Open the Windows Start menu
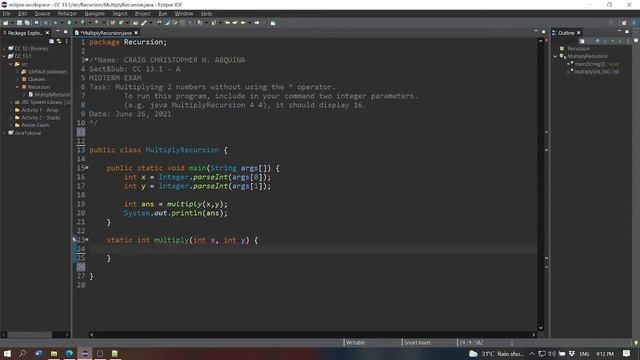Screen dimensions: 640x360 [7, 353]
